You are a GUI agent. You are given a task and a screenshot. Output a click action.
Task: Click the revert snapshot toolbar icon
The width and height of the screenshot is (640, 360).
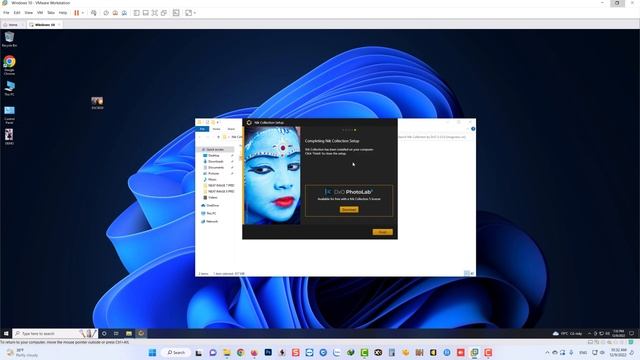pyautogui.click(x=115, y=13)
